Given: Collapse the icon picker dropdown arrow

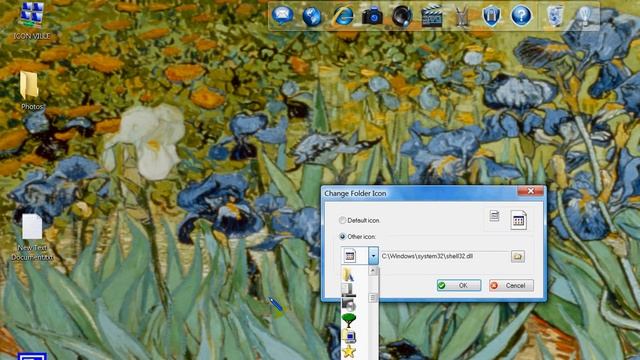Looking at the screenshot, I should (x=373, y=256).
